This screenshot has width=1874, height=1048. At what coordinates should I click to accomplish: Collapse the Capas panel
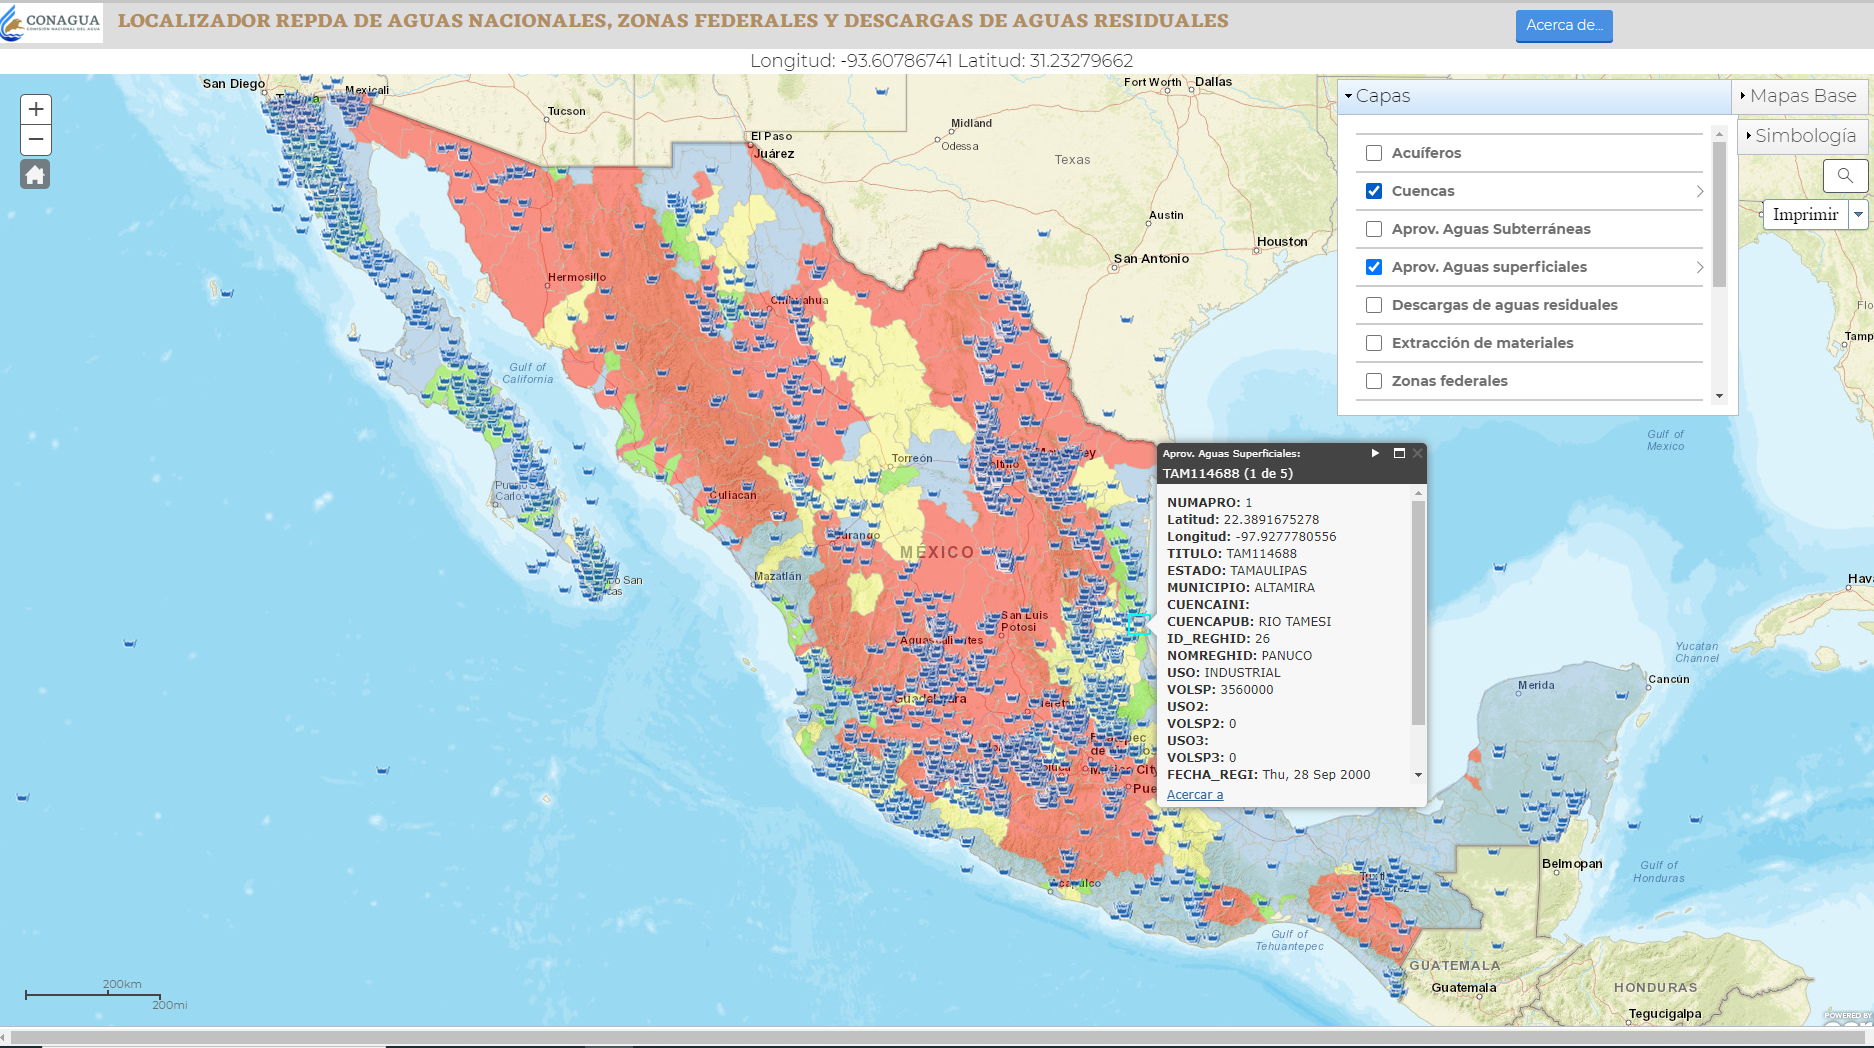point(1534,96)
